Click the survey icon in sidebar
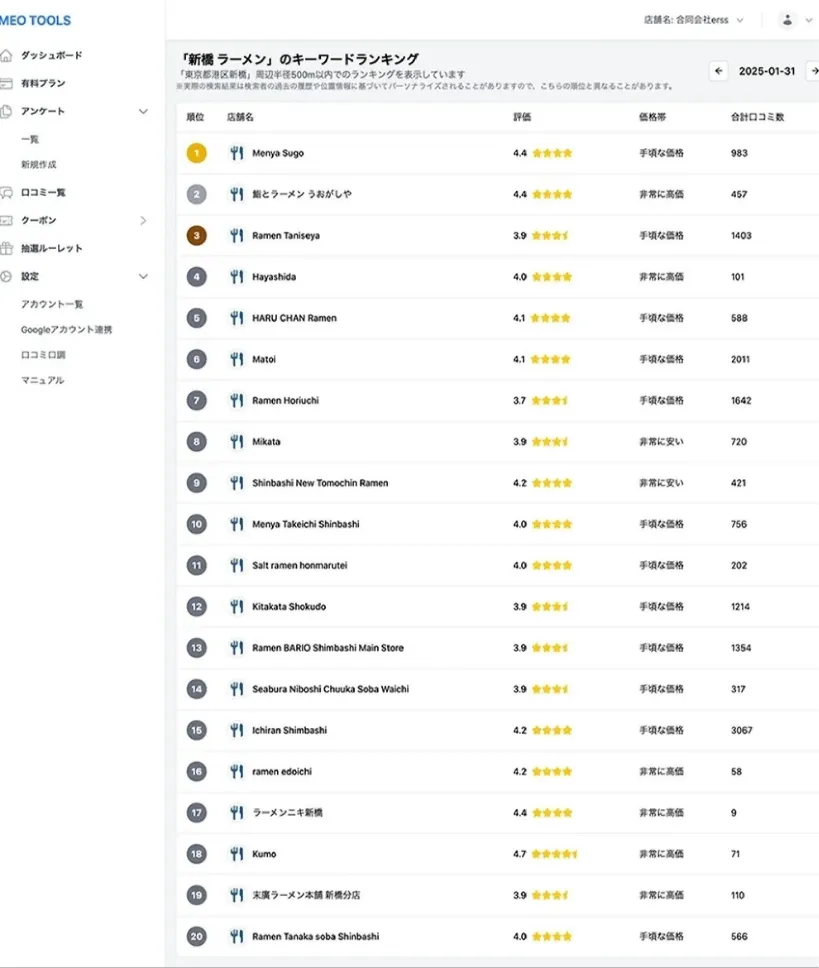Image resolution: width=819 pixels, height=968 pixels. [x=7, y=112]
